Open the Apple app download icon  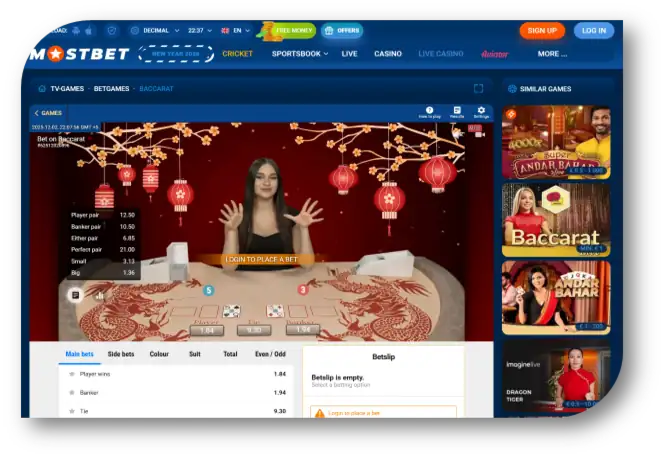click(x=89, y=31)
